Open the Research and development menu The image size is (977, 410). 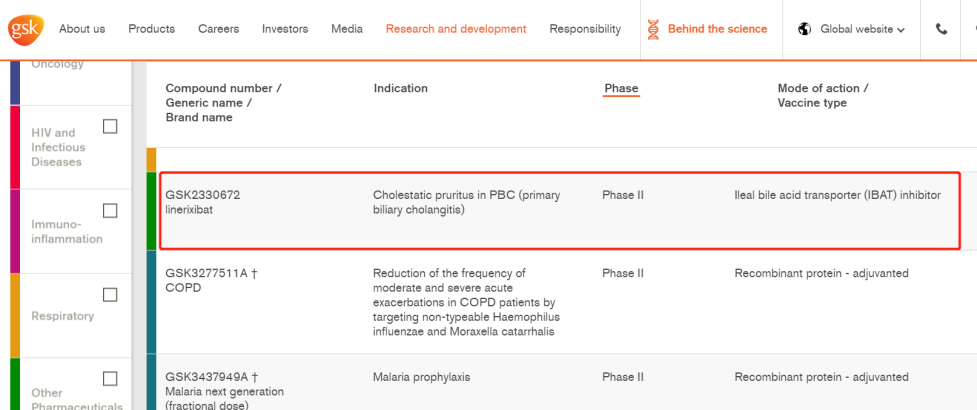tap(456, 29)
